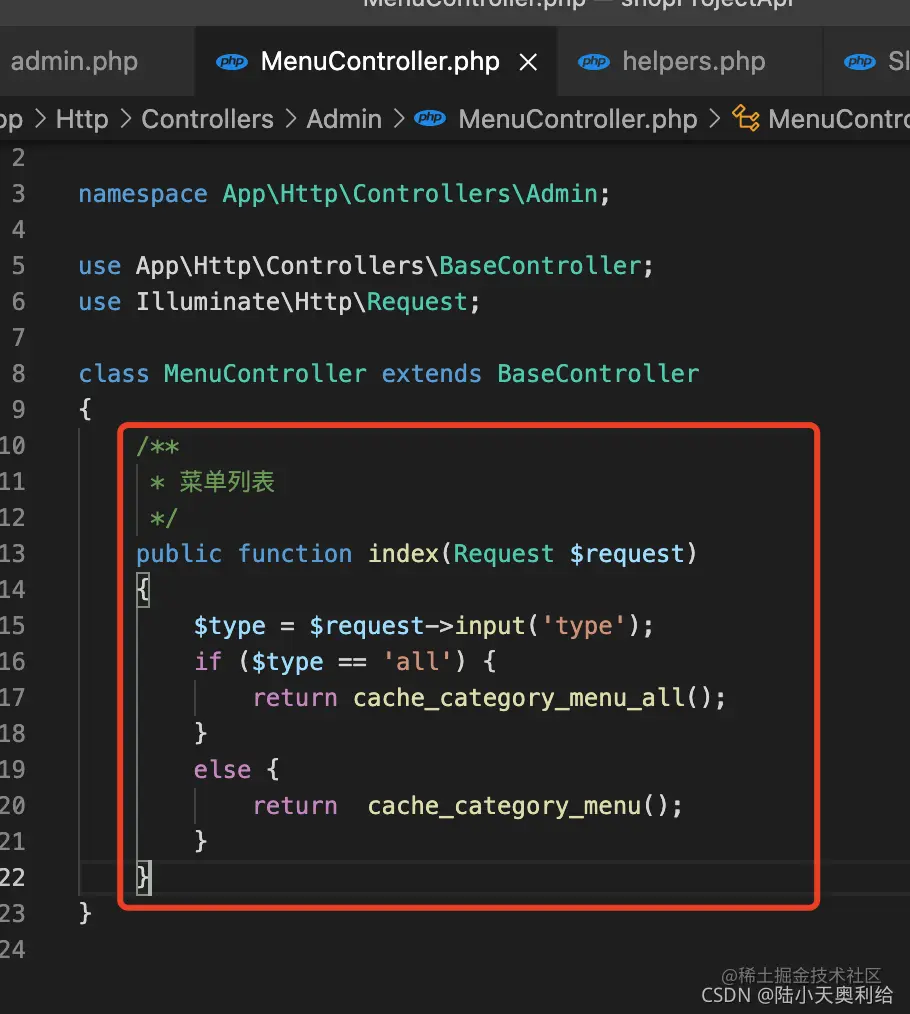The width and height of the screenshot is (910, 1014).
Task: Click the PHP icon in the breadcrumb
Action: 429,118
